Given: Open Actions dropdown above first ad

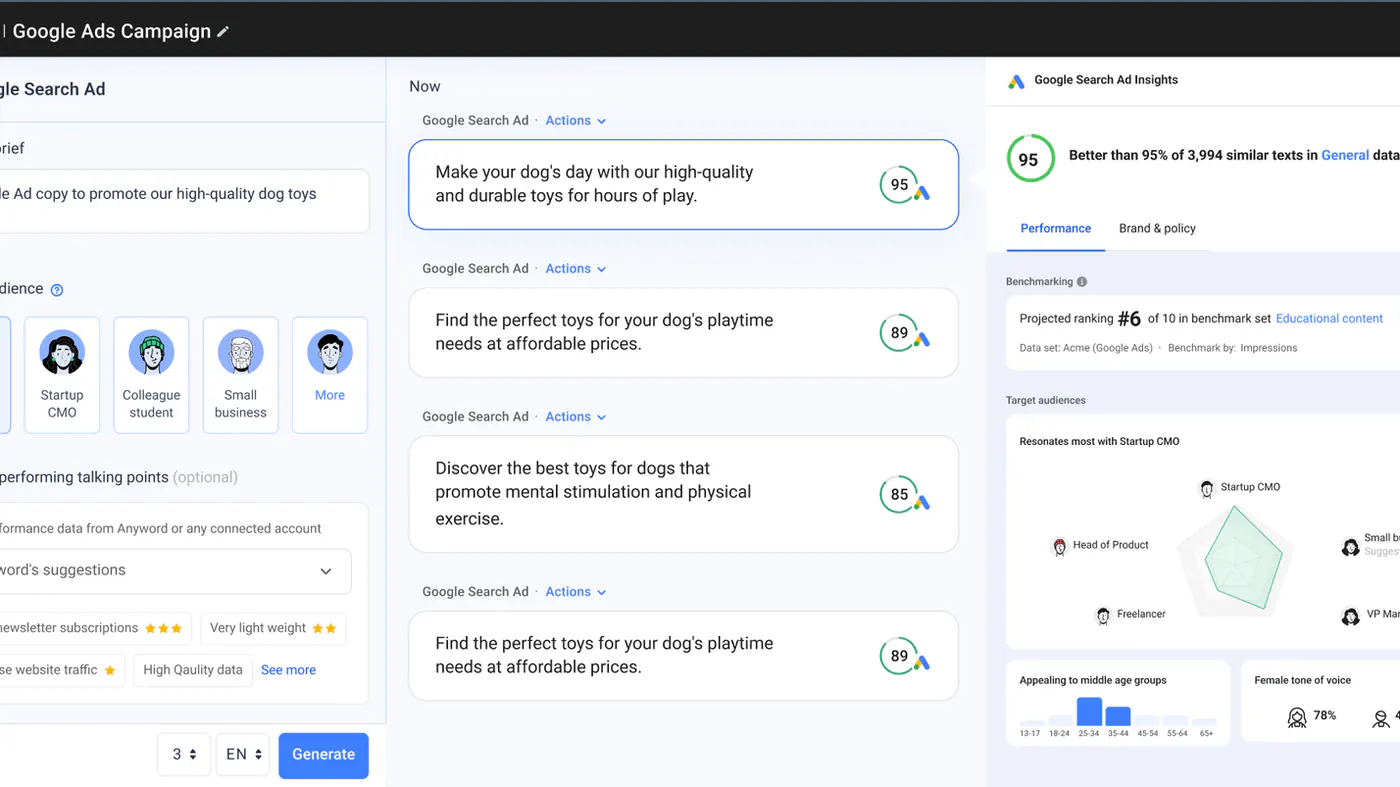Looking at the screenshot, I should (x=576, y=120).
